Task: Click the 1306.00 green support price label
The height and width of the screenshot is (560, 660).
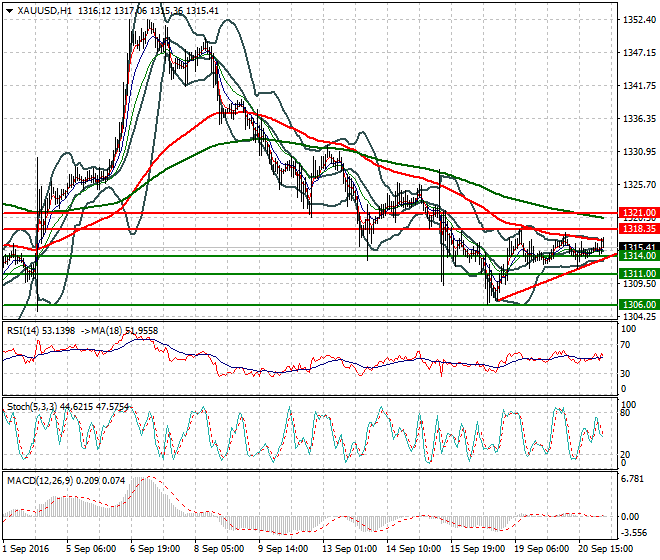Action: (639, 305)
